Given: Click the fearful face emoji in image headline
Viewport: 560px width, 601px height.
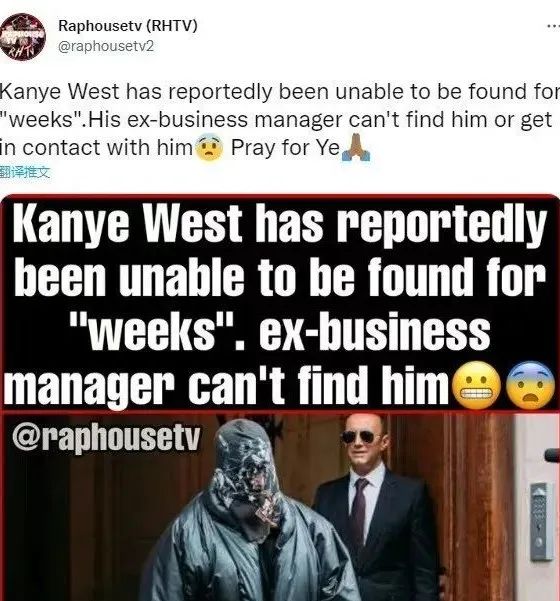Looking at the screenshot, I should pos(531,385).
